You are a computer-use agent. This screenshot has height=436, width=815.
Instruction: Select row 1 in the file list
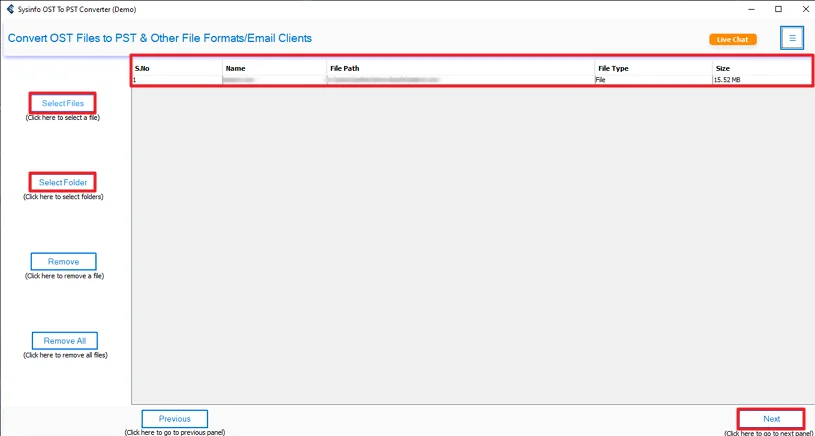pos(176,79)
